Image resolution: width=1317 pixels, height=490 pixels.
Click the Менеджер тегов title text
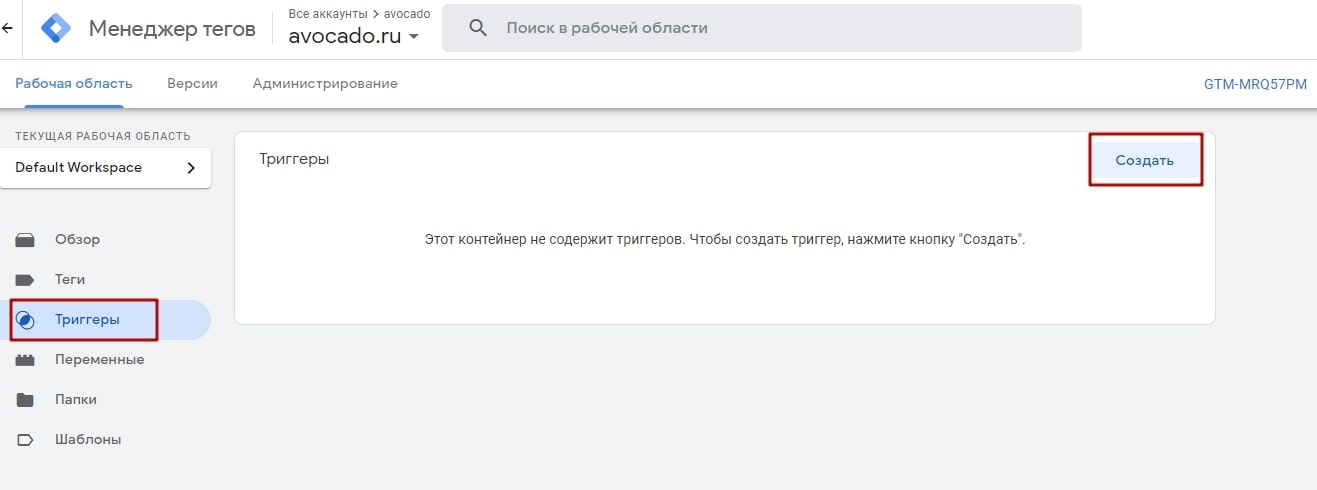pos(174,28)
